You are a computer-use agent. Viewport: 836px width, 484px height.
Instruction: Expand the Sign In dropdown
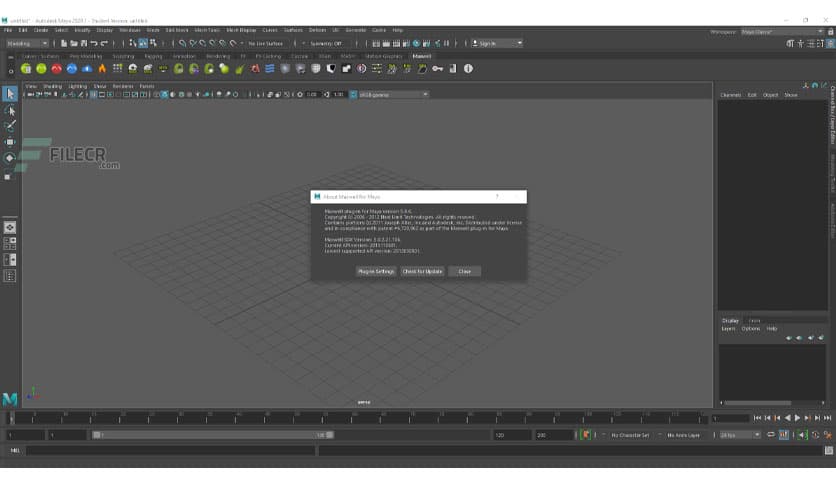[497, 43]
